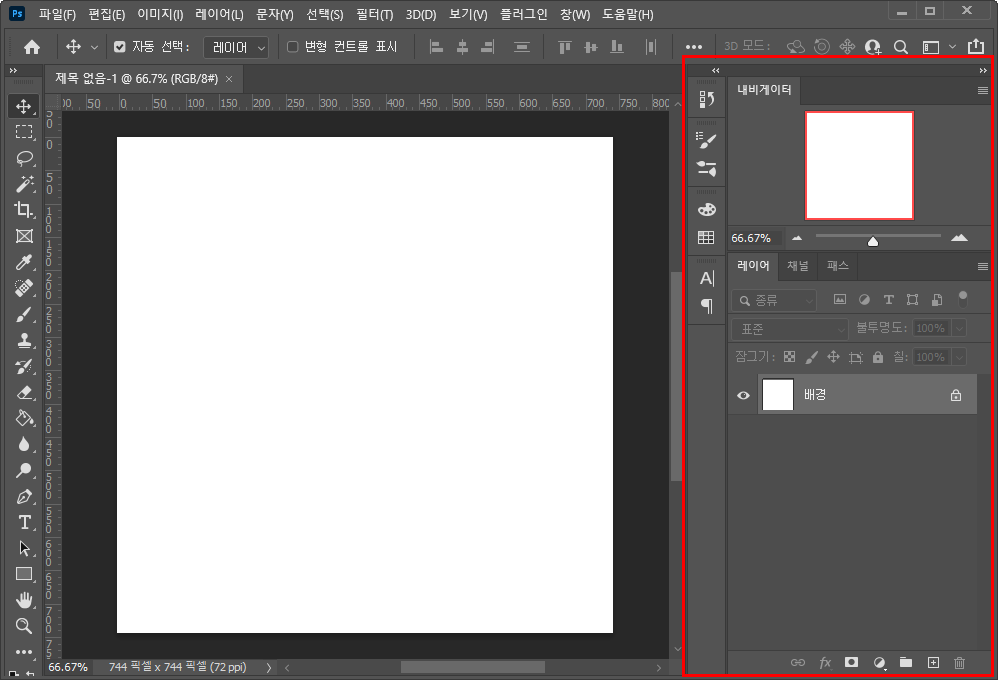
Task: Select the History Brush tool
Action: pos(24,366)
